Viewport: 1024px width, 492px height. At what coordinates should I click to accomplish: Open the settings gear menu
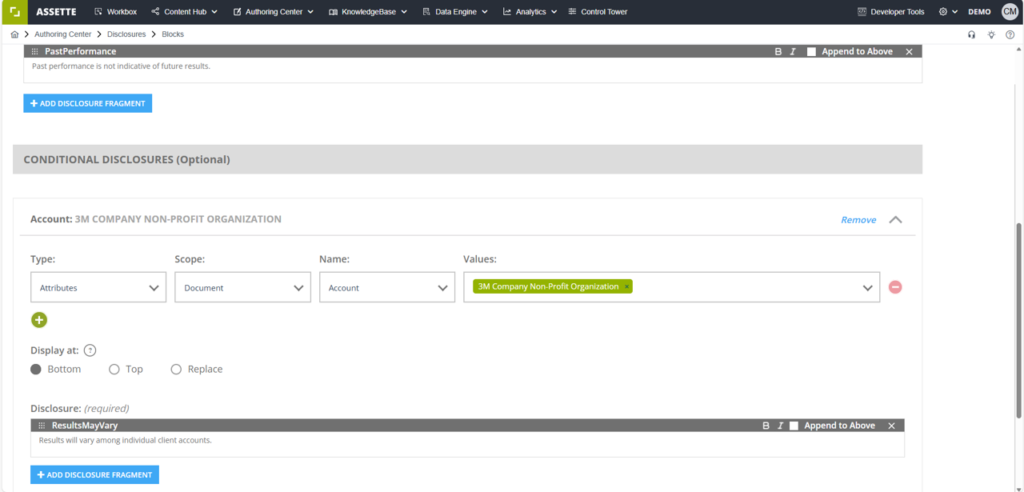pos(944,12)
